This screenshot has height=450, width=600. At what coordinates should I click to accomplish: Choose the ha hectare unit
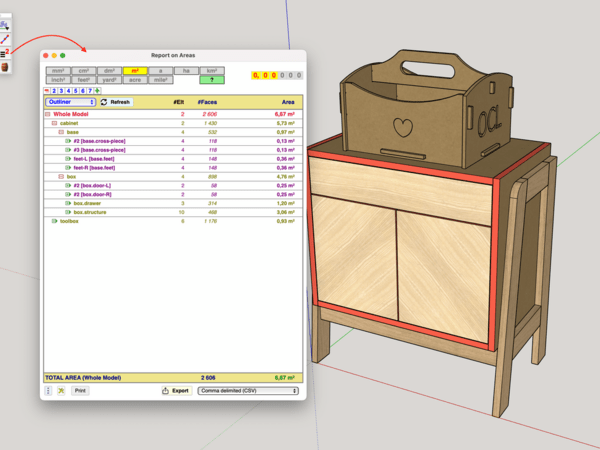tap(185, 71)
